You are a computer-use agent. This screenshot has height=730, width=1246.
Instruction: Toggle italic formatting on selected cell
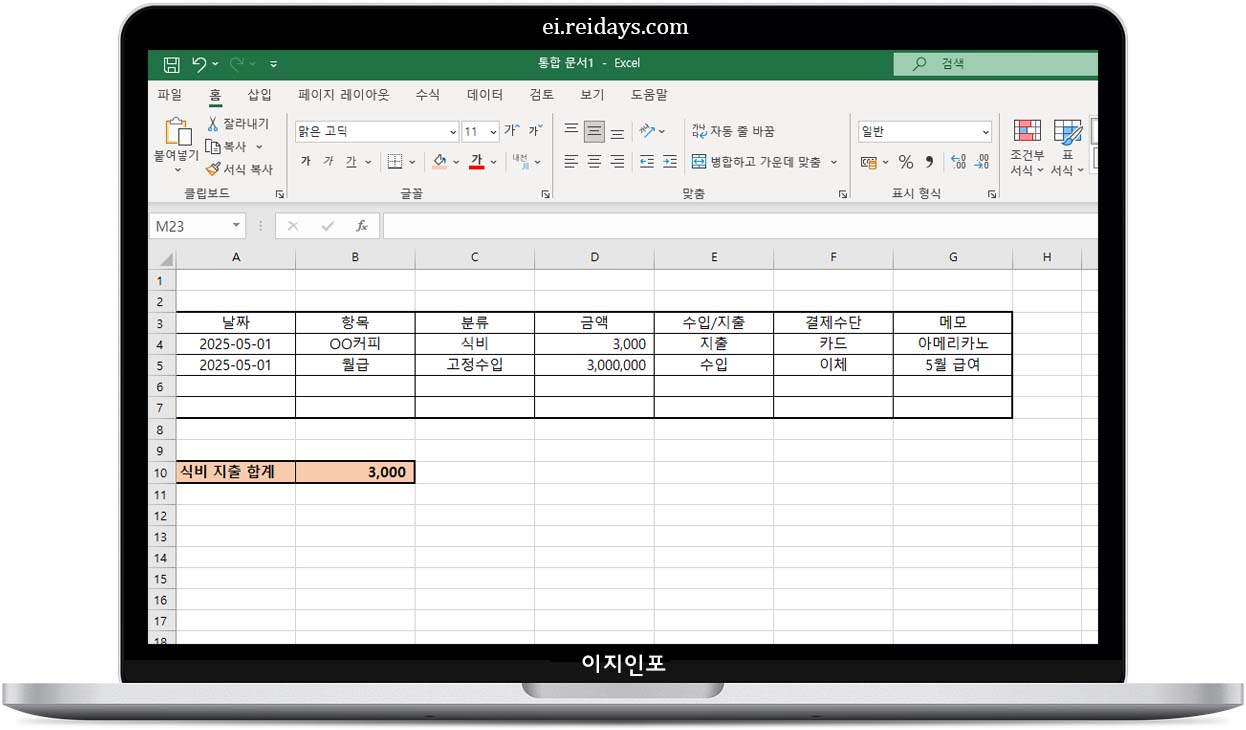(x=329, y=161)
